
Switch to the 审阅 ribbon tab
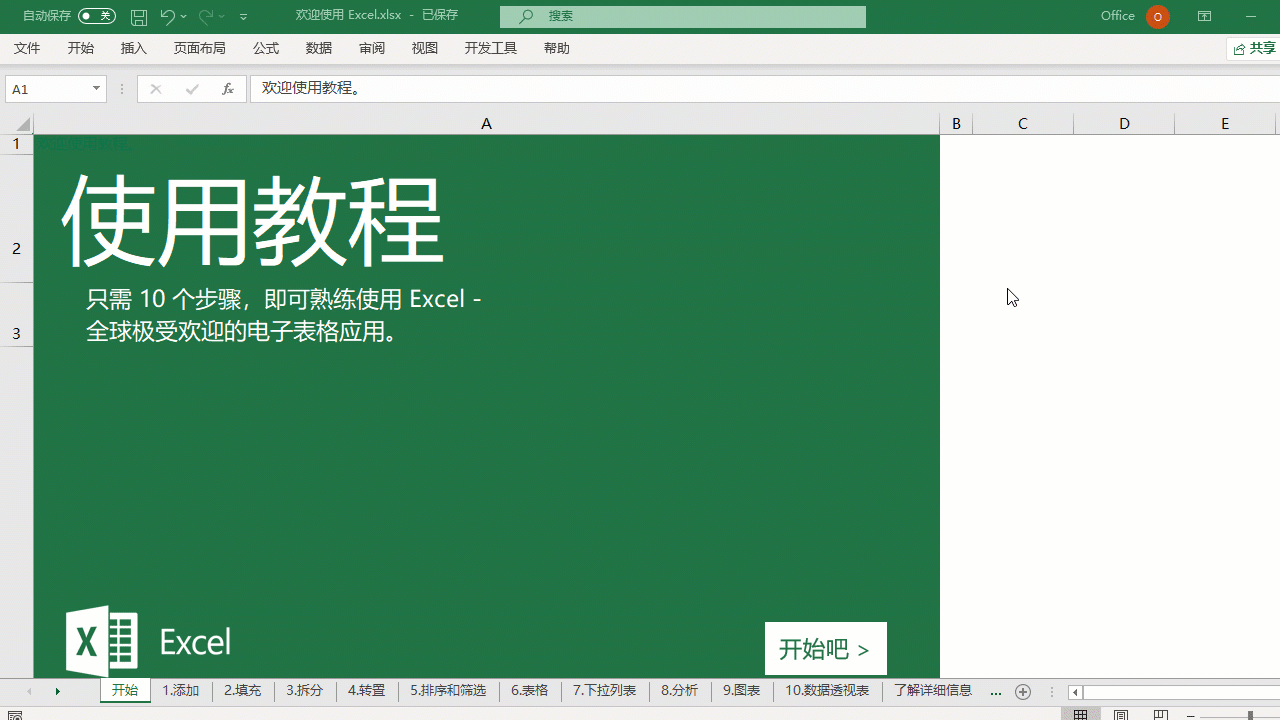(x=372, y=48)
